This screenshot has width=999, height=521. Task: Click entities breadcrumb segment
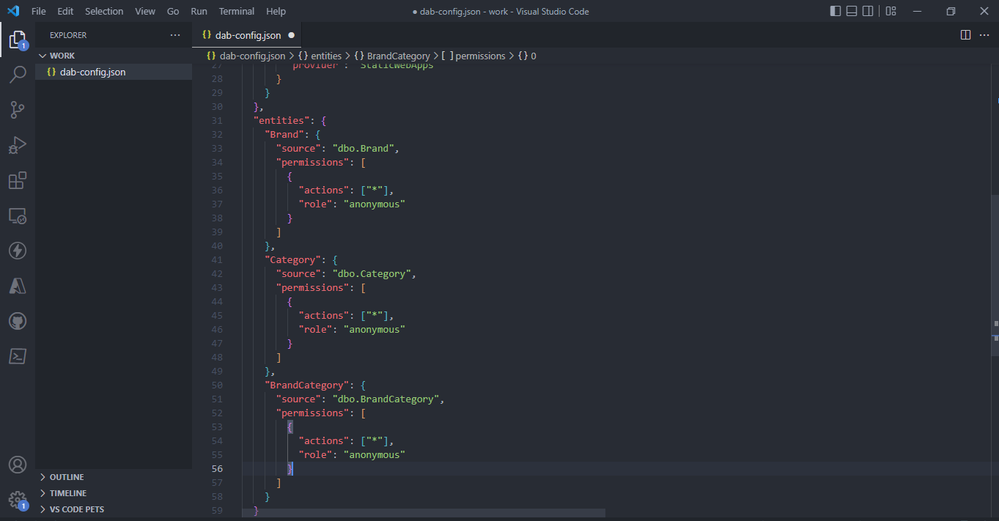(320, 56)
